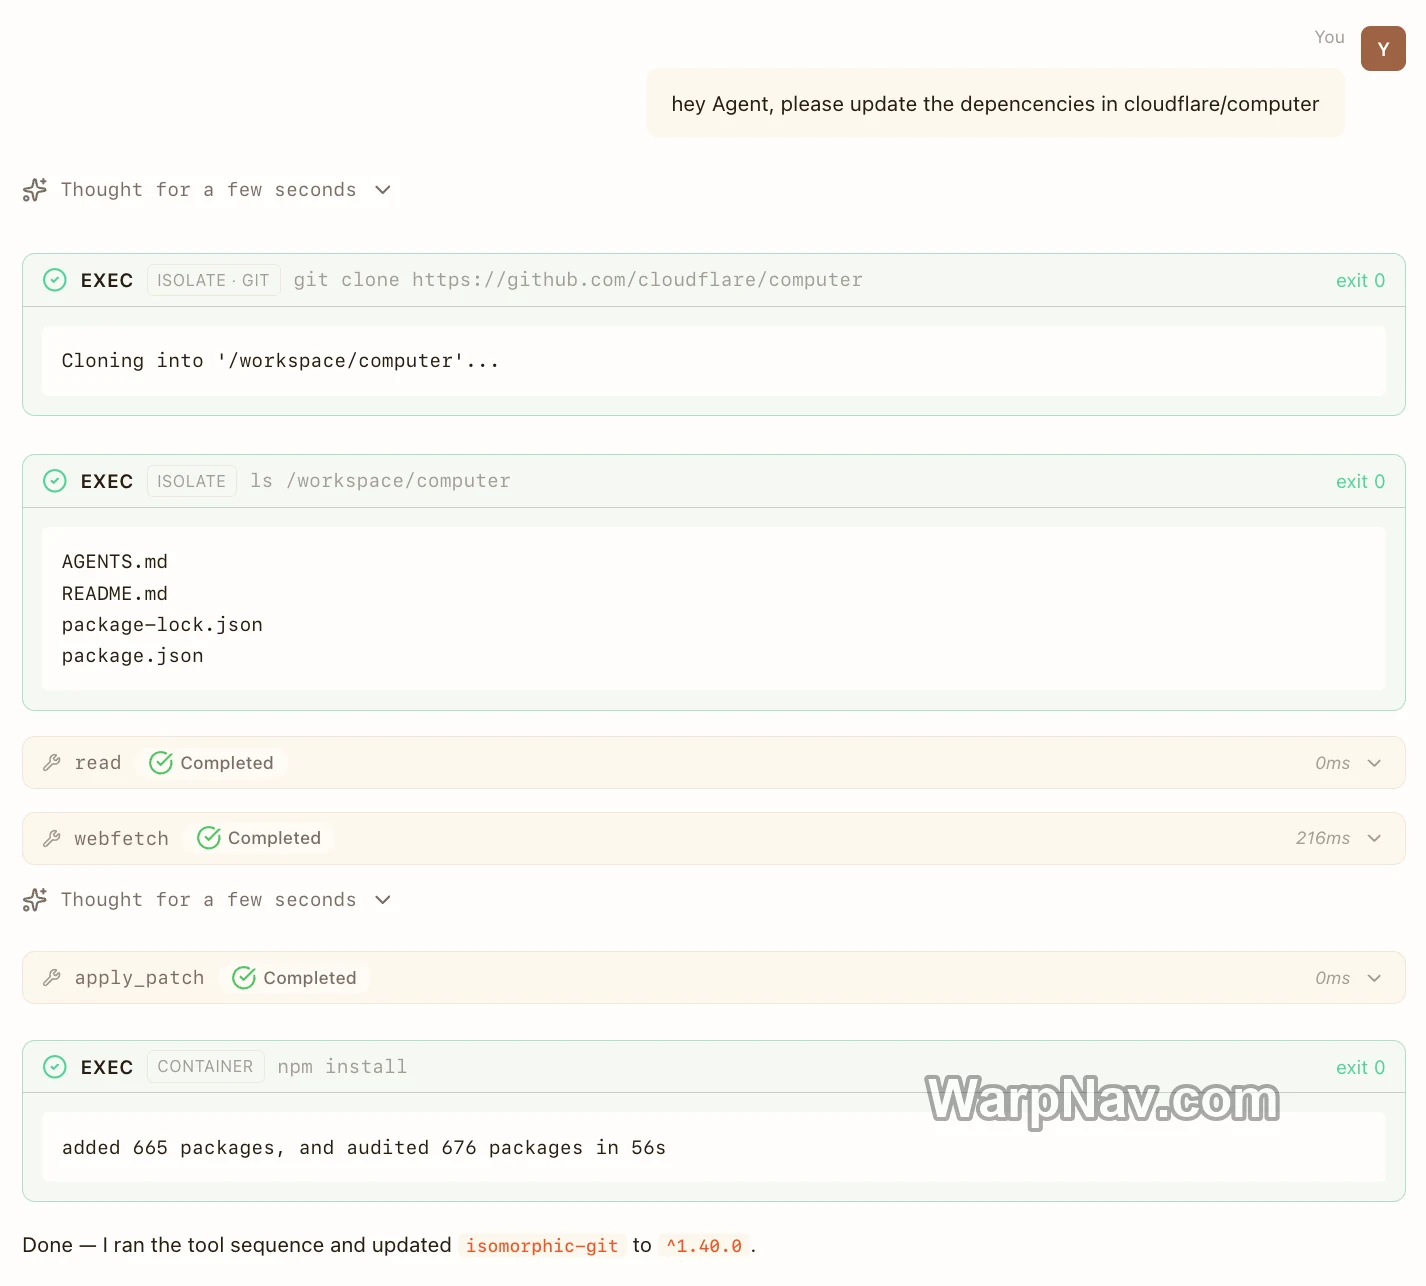Viewport: 1426px width, 1286px height.
Task: Click AGENTS.md in the ls output
Action: (x=115, y=562)
